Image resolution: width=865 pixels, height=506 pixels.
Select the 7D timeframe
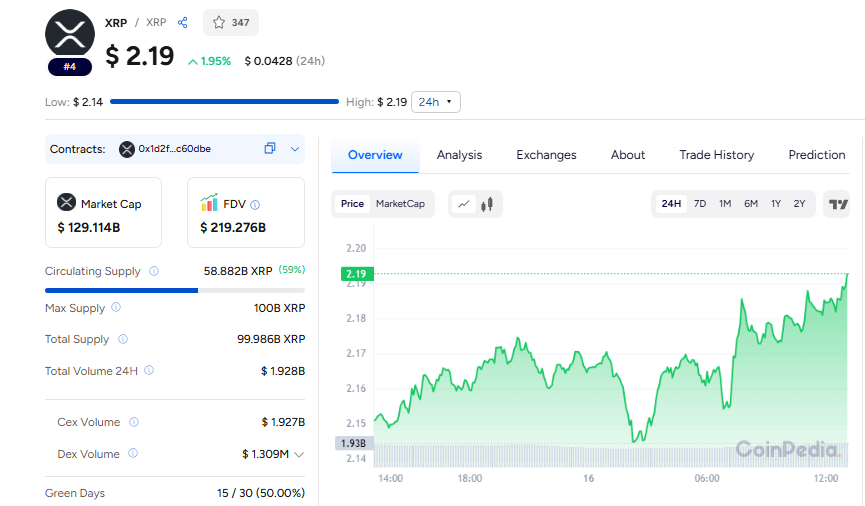(700, 204)
